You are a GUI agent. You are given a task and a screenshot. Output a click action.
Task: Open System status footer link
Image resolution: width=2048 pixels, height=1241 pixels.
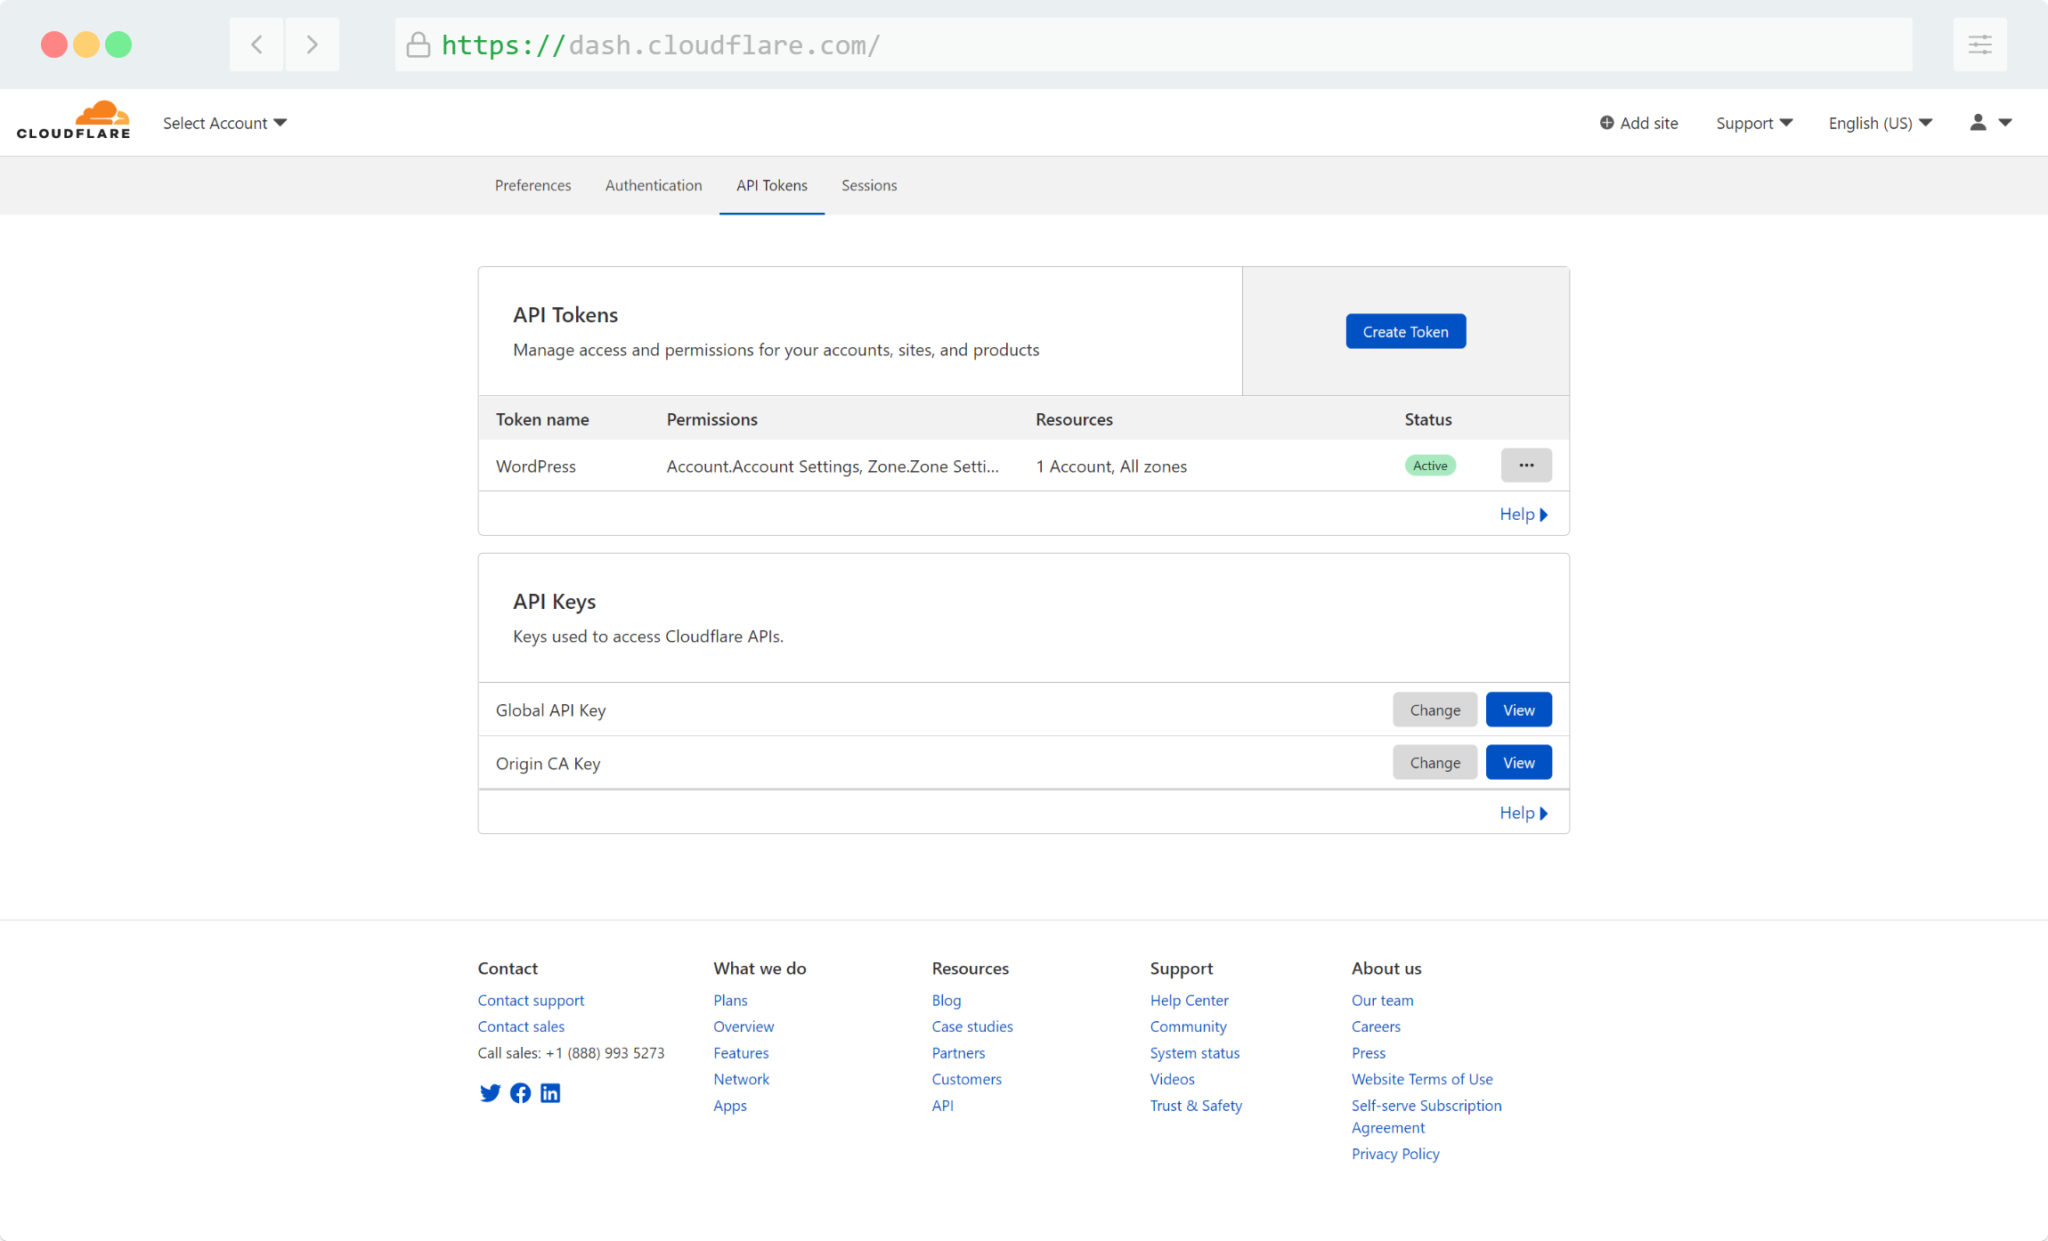[1194, 1053]
